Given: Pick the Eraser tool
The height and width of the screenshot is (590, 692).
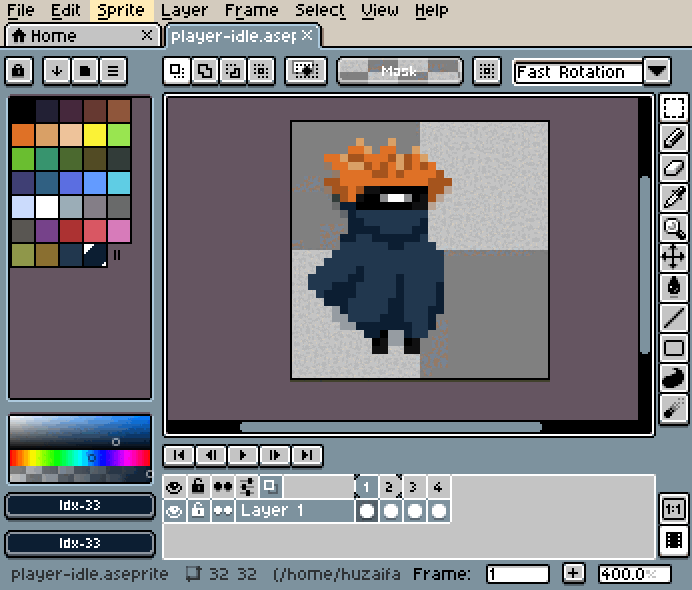Looking at the screenshot, I should pos(674,168).
